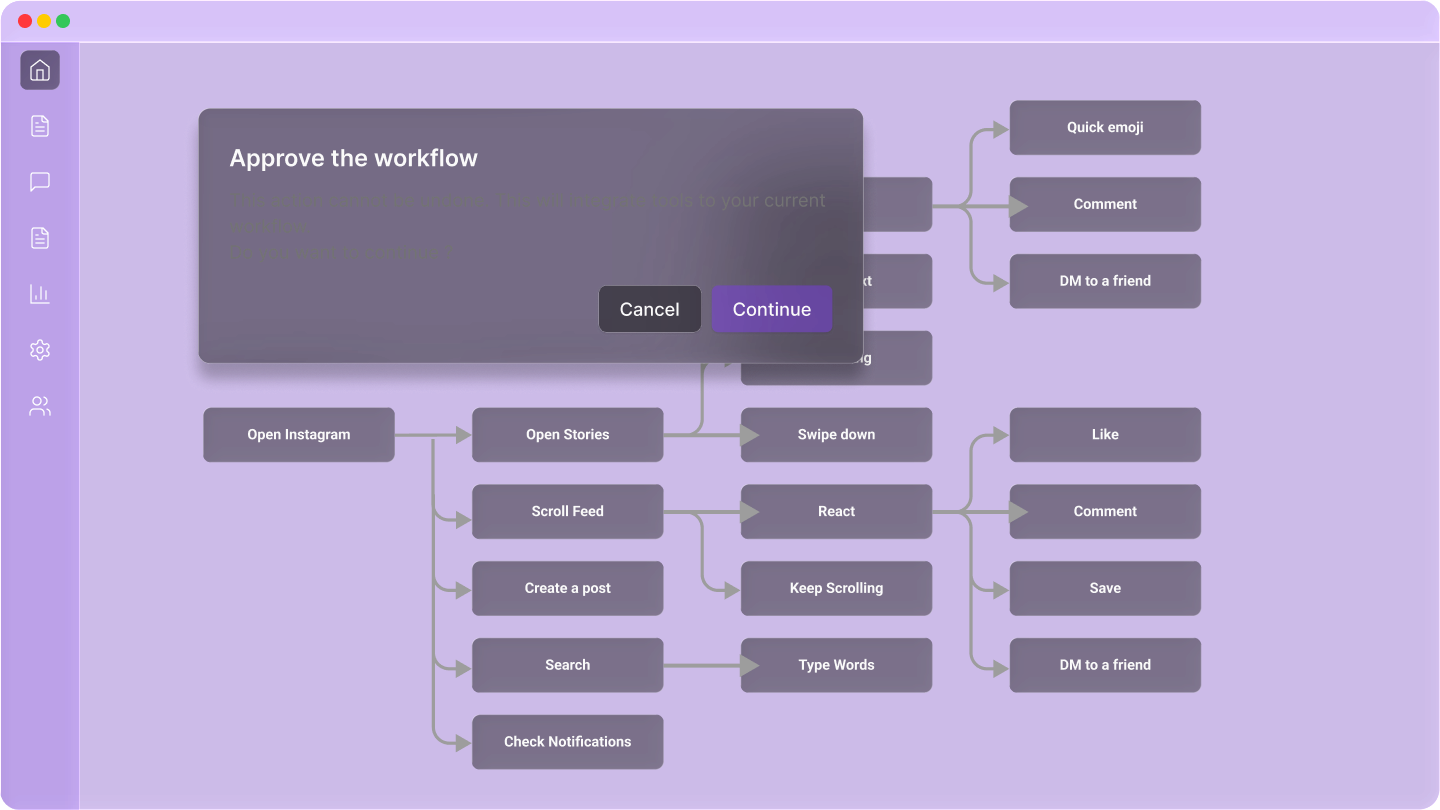Open the document icon below the chat bubble

click(x=40, y=238)
